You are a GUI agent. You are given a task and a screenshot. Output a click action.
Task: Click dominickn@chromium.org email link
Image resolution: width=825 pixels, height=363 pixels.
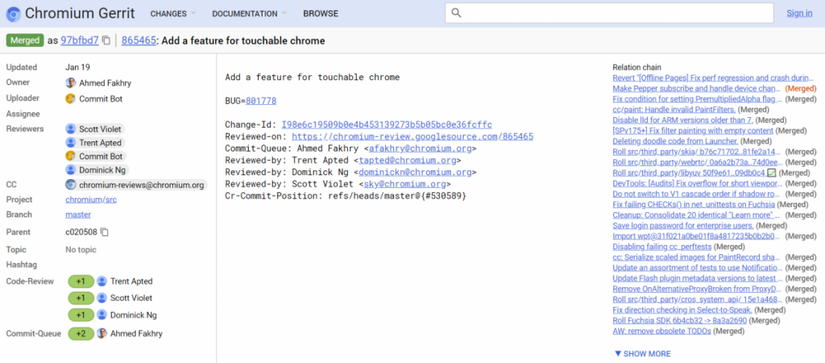pos(415,172)
